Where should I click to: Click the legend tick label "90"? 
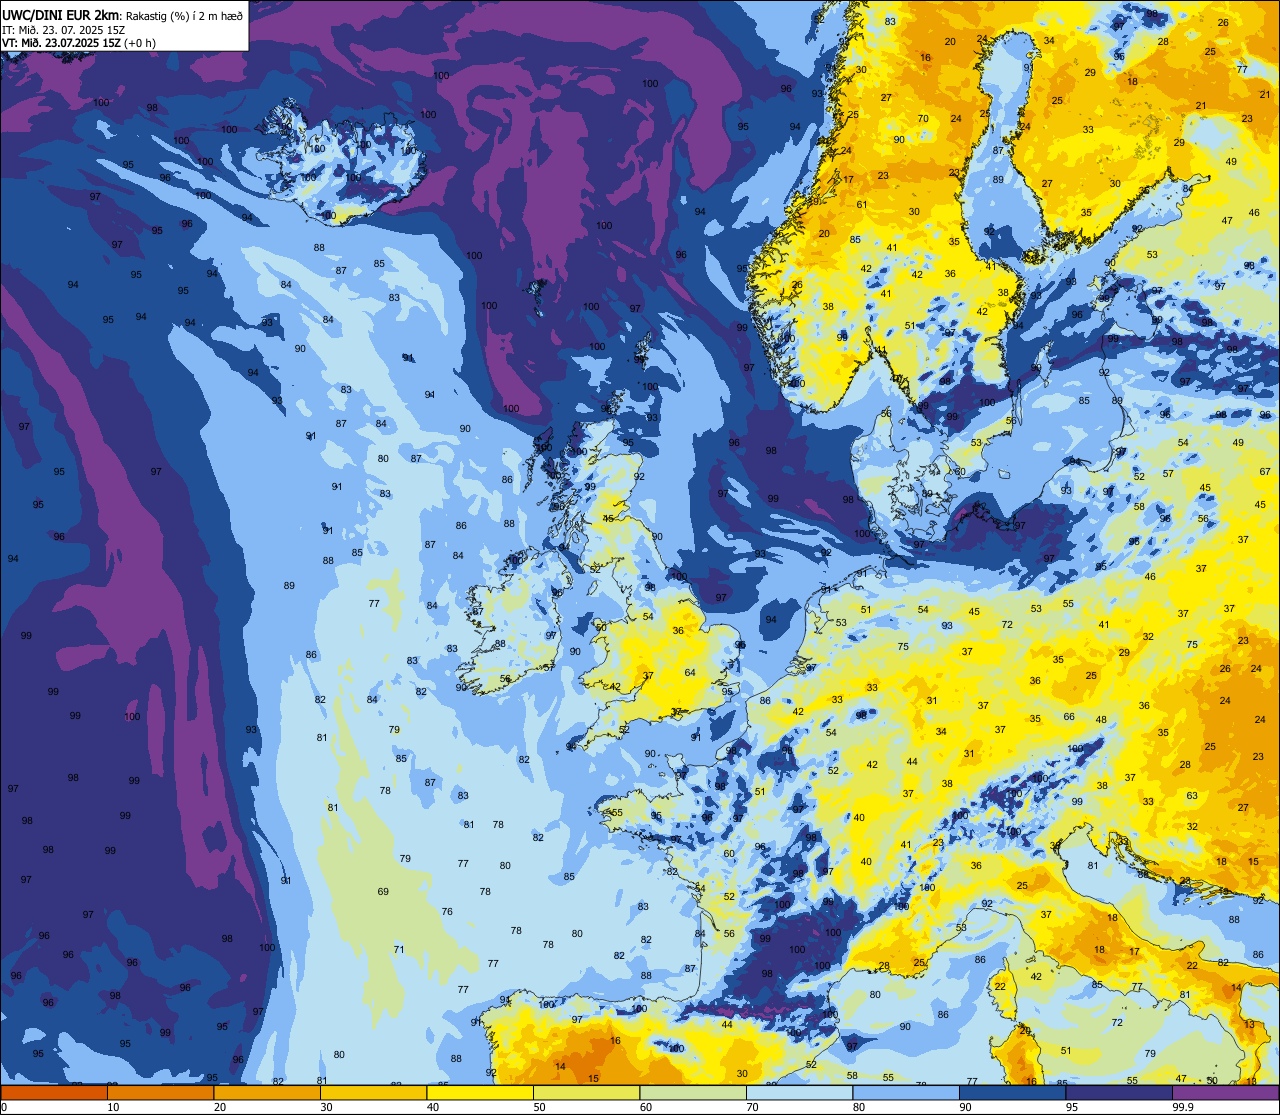[x=966, y=1107]
